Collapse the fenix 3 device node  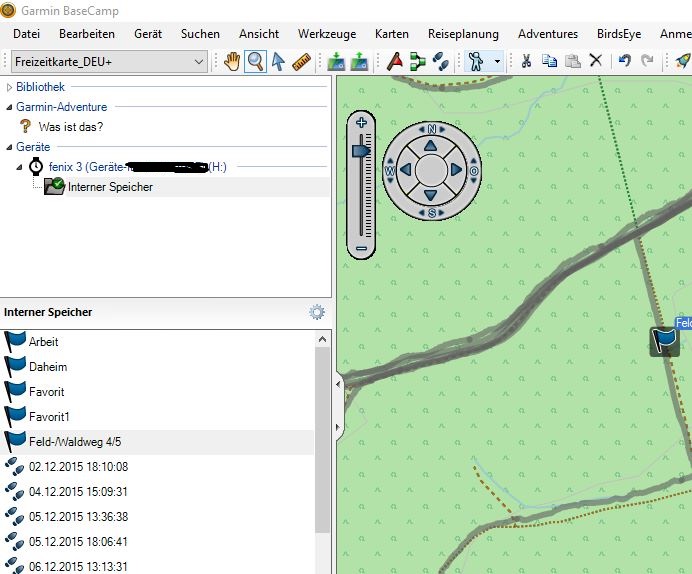(19, 167)
